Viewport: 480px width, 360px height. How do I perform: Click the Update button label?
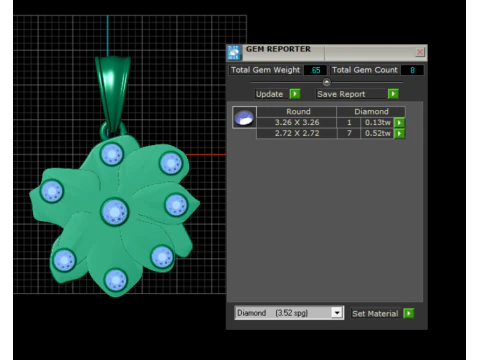click(269, 94)
